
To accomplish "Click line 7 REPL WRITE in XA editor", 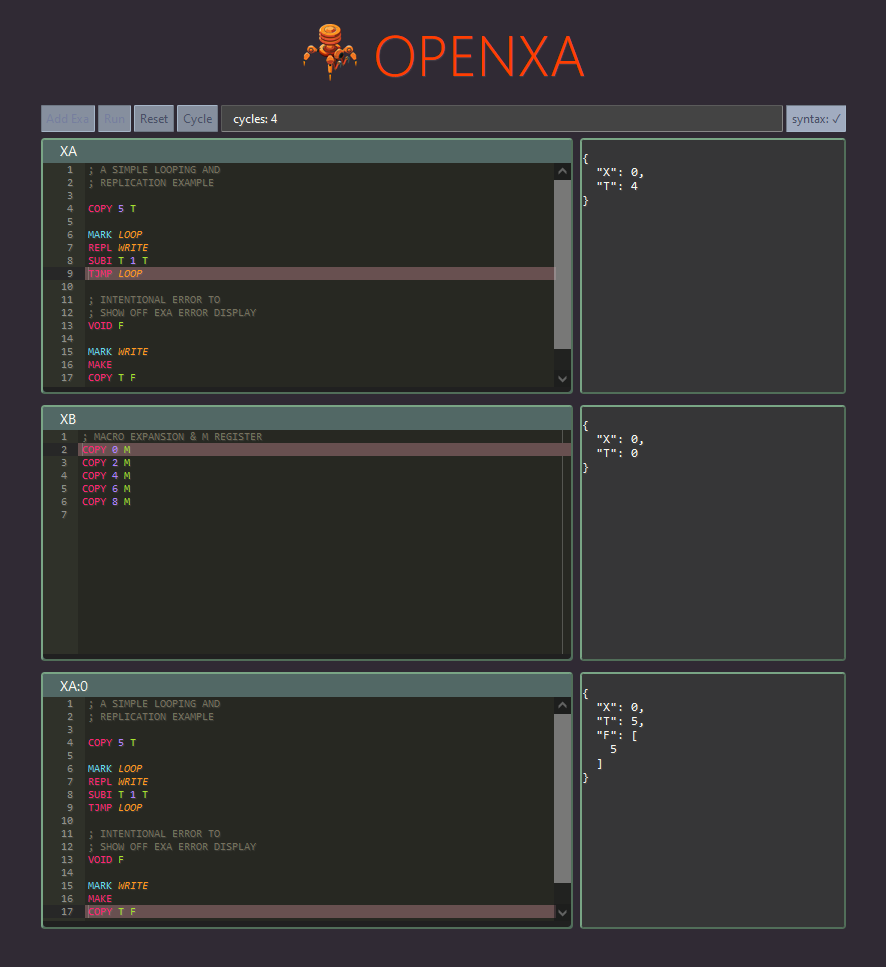I will click(x=118, y=247).
